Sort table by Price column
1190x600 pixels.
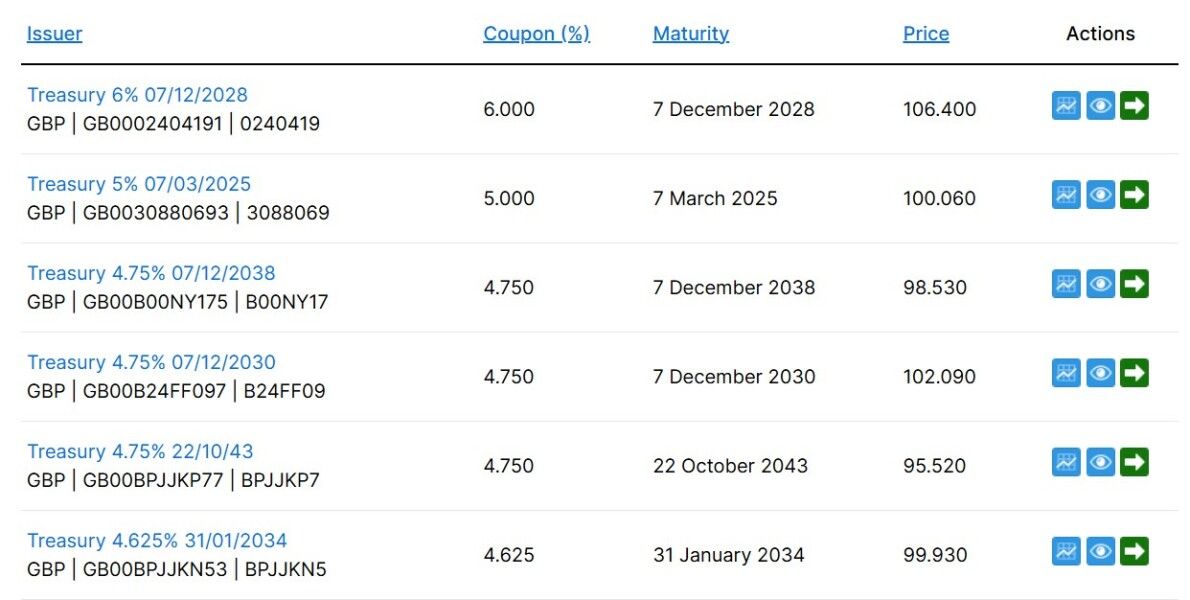925,34
